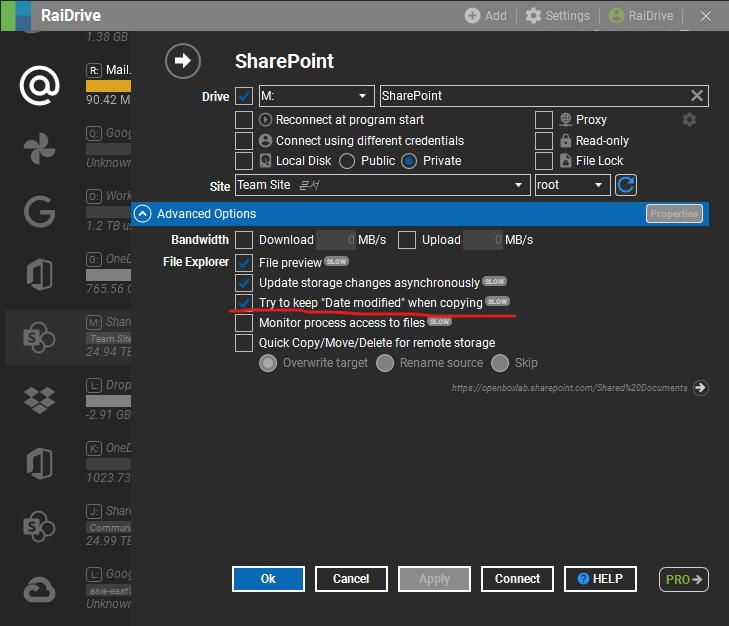
Task: Select the Google G icon in sidebar
Action: [x=40, y=211]
